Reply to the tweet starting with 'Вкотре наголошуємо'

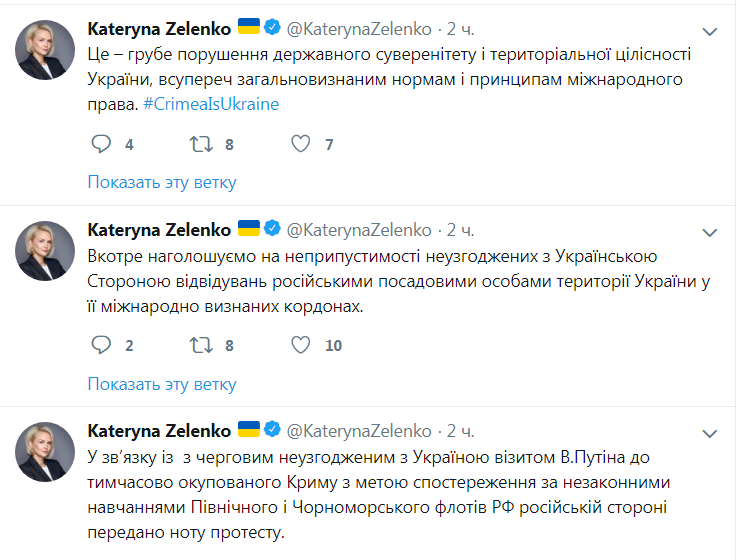[x=100, y=345]
